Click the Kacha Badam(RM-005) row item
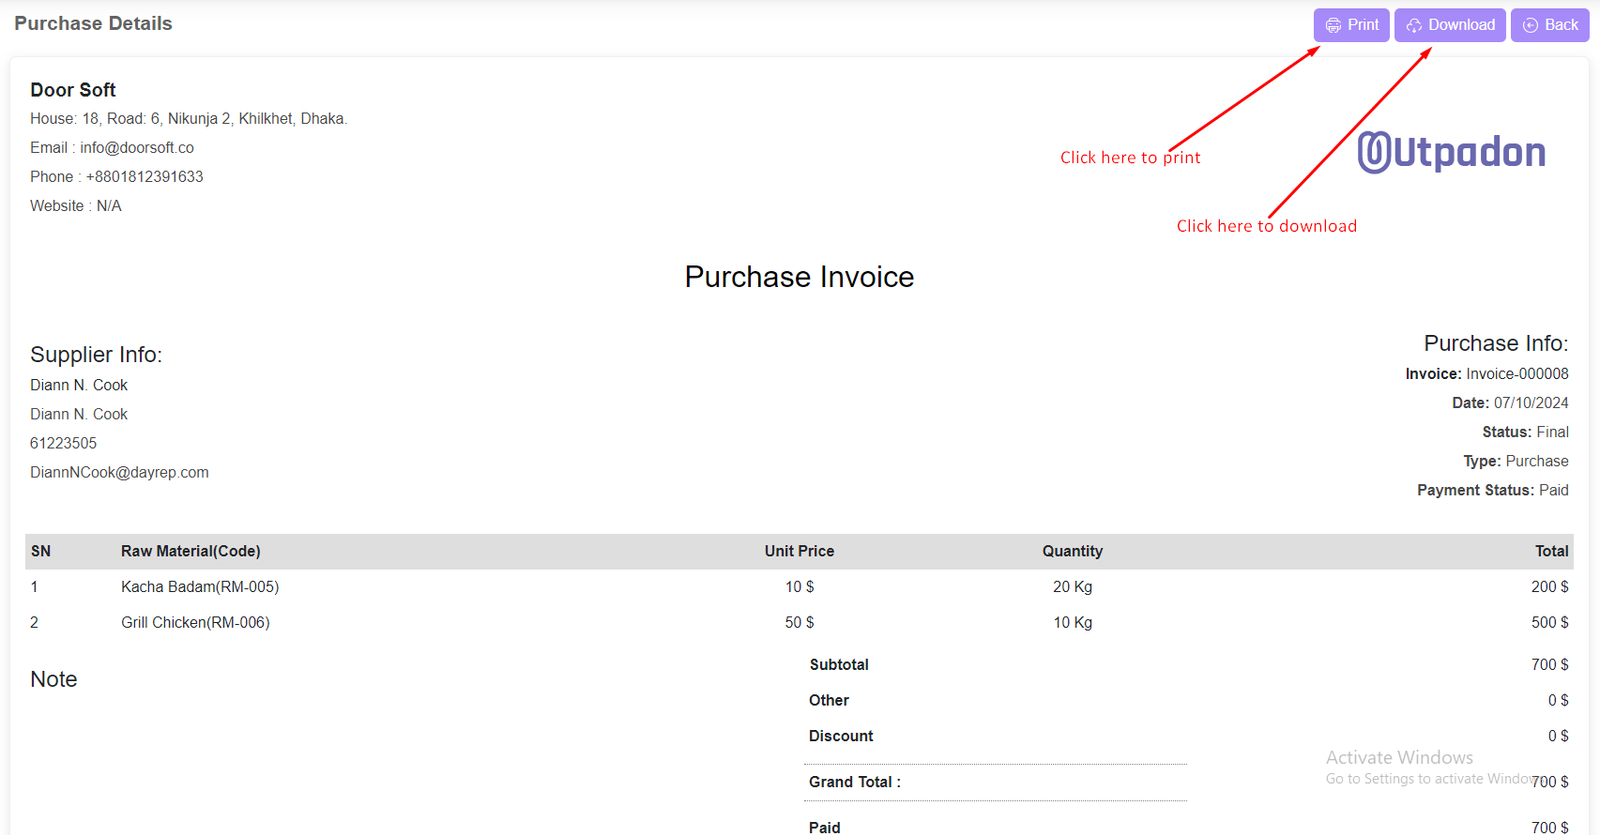The image size is (1600, 835). click(200, 587)
